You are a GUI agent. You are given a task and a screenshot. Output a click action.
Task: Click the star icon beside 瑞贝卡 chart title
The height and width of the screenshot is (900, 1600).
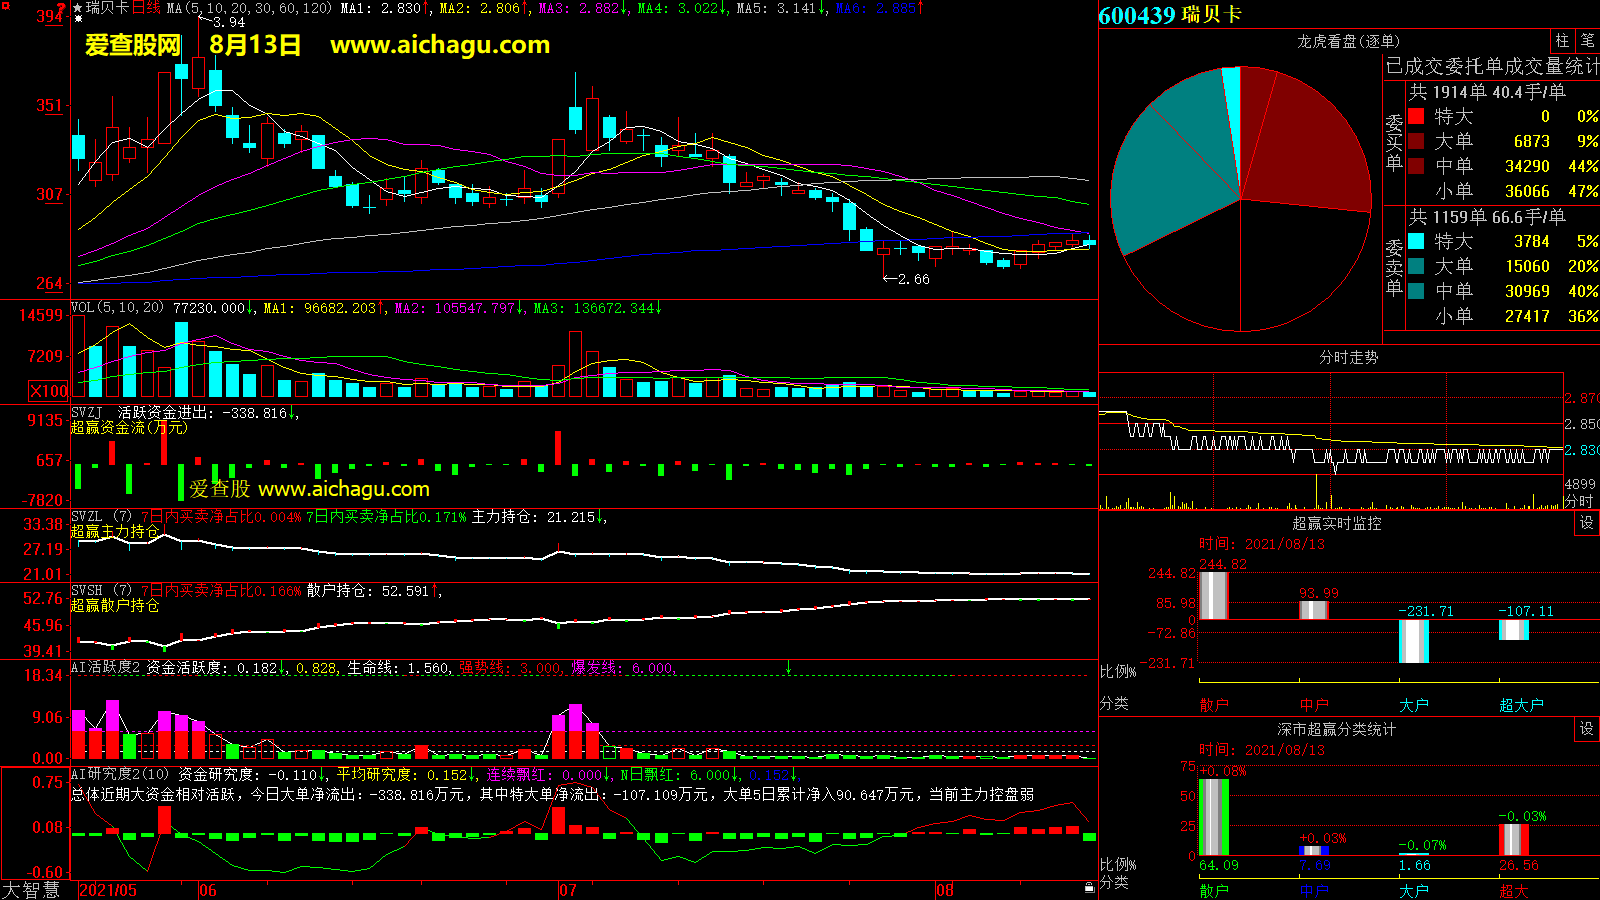coord(78,7)
